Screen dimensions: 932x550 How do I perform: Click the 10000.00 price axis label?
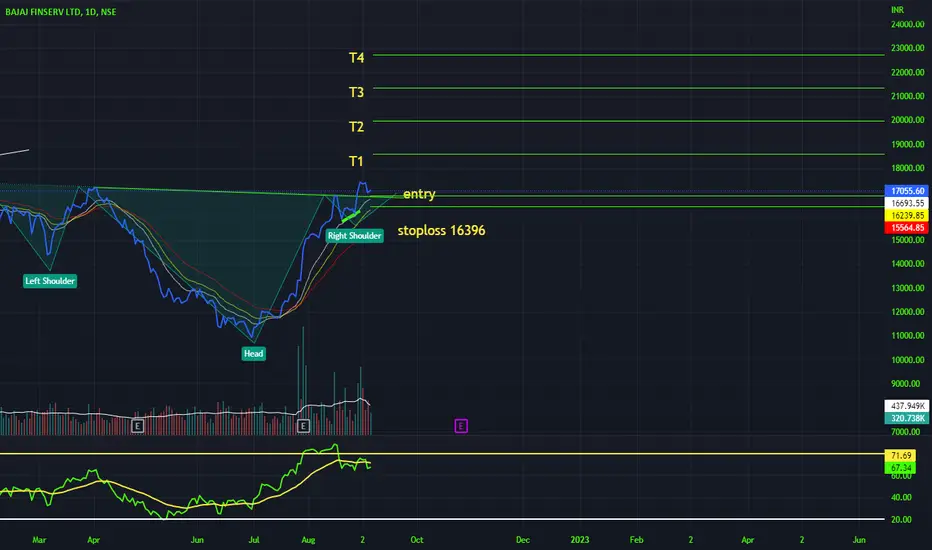(x=908, y=360)
